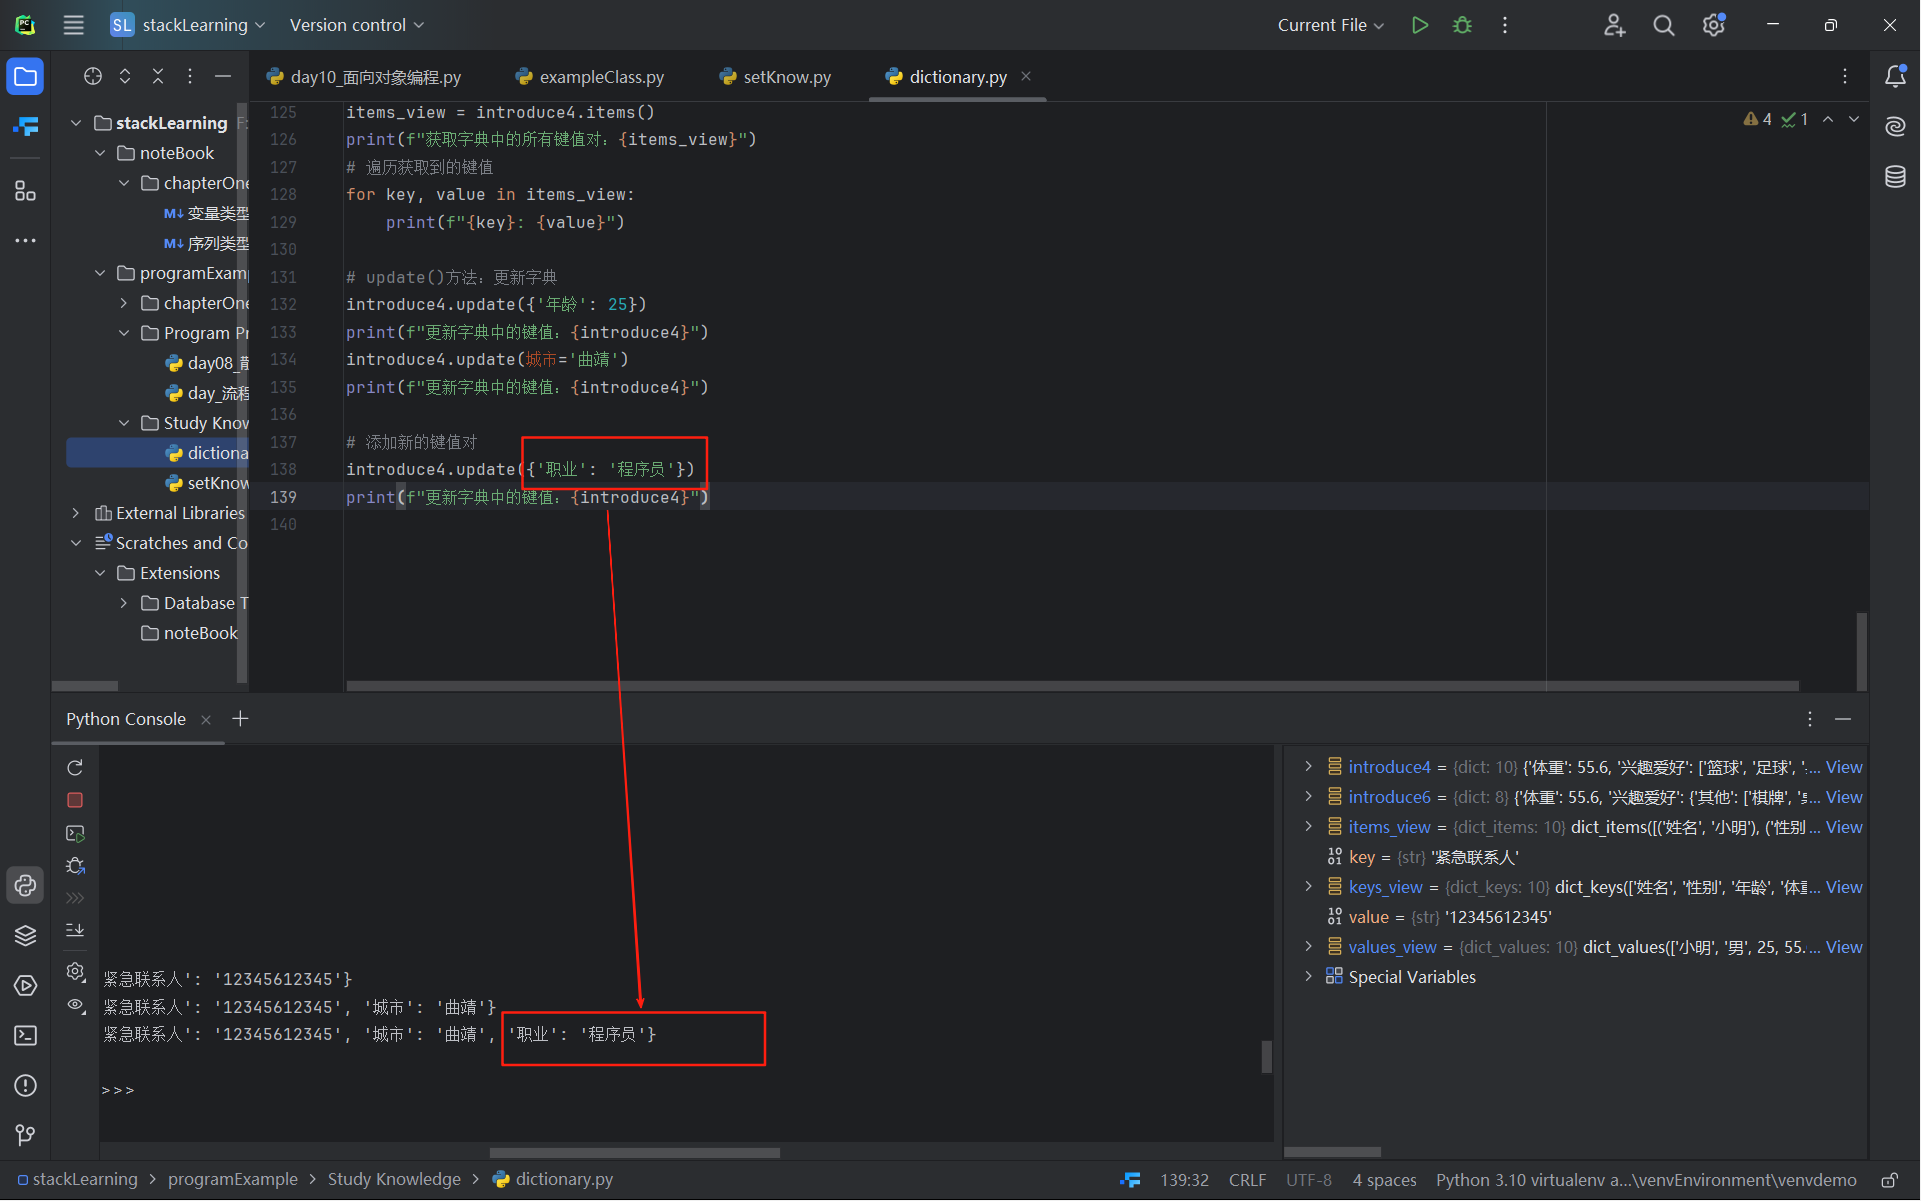Open the Database tool window icon
1921x1201 pixels.
1895,177
